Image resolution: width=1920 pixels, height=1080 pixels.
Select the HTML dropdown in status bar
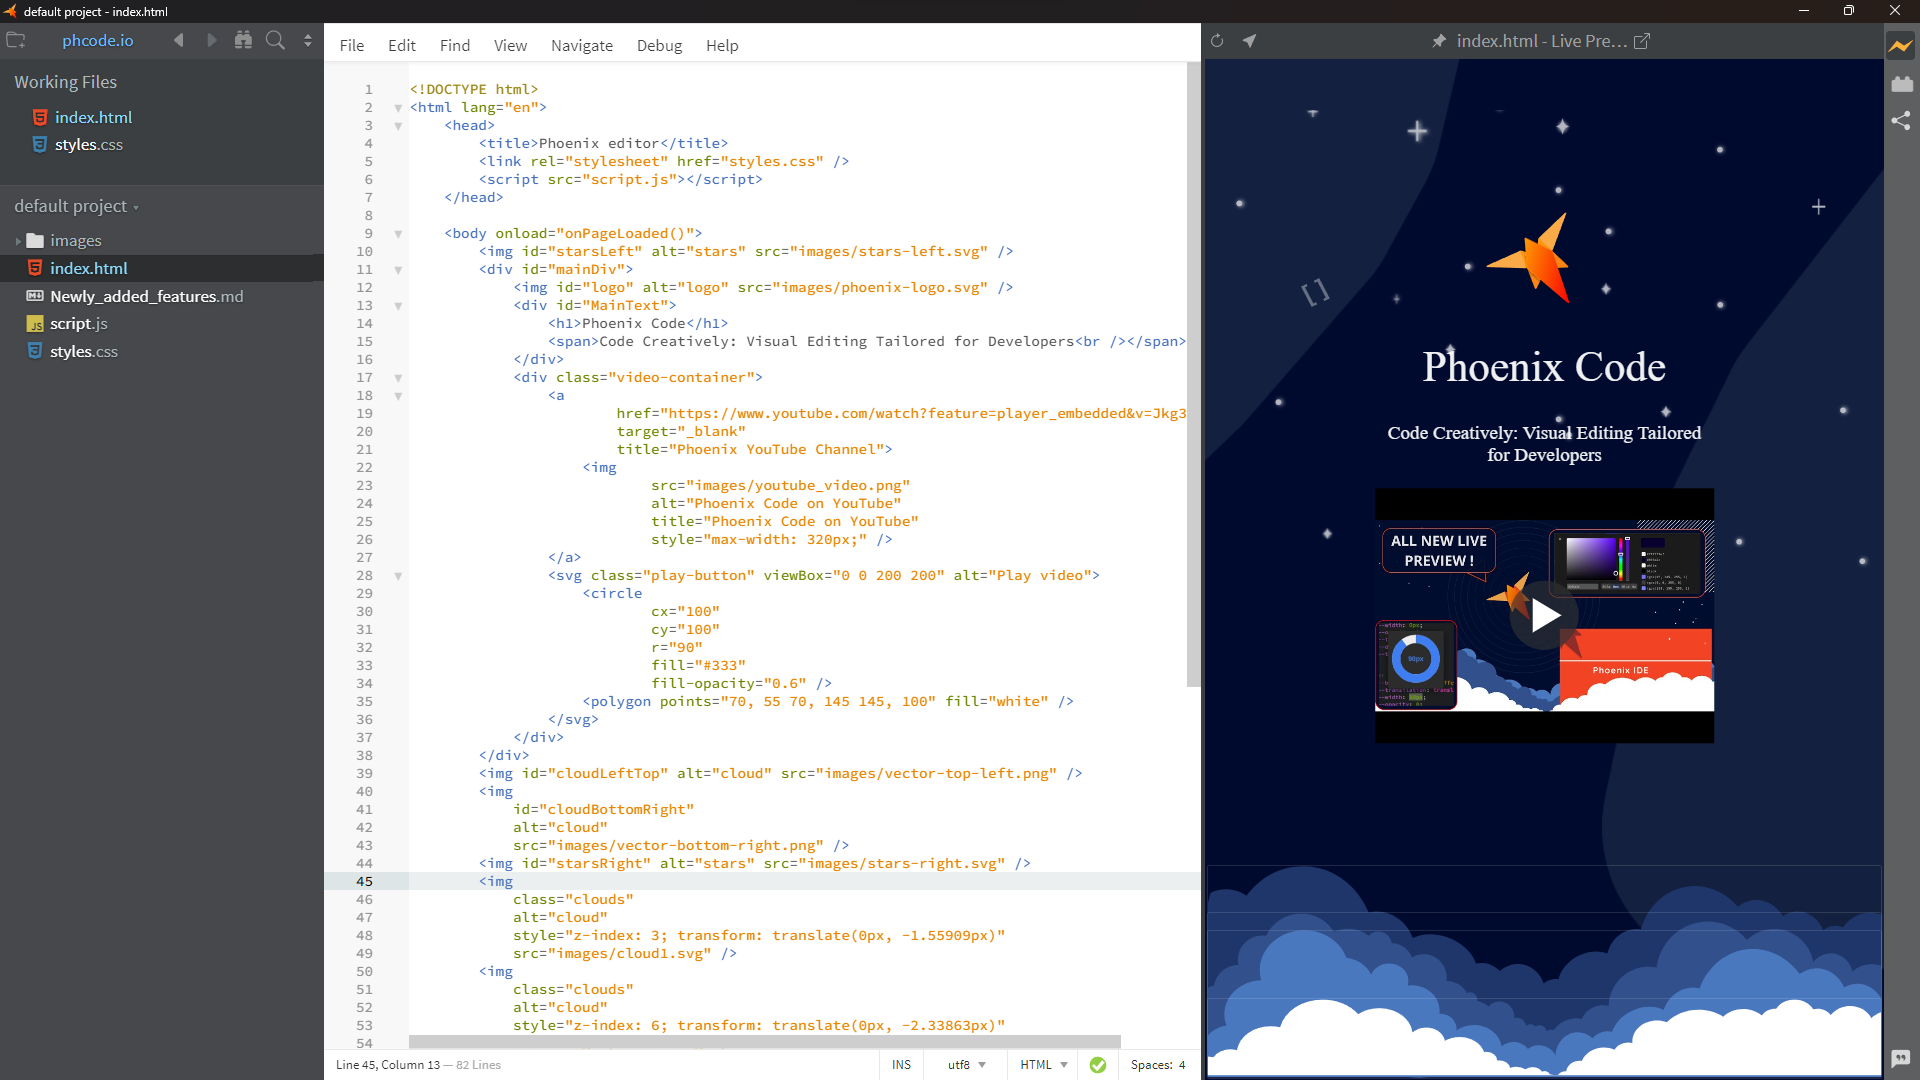[1040, 1064]
